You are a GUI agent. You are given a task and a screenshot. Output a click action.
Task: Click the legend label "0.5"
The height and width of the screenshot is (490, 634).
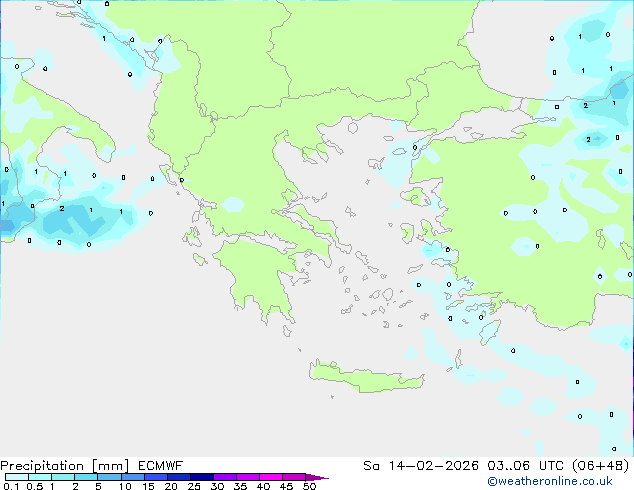click(34, 486)
